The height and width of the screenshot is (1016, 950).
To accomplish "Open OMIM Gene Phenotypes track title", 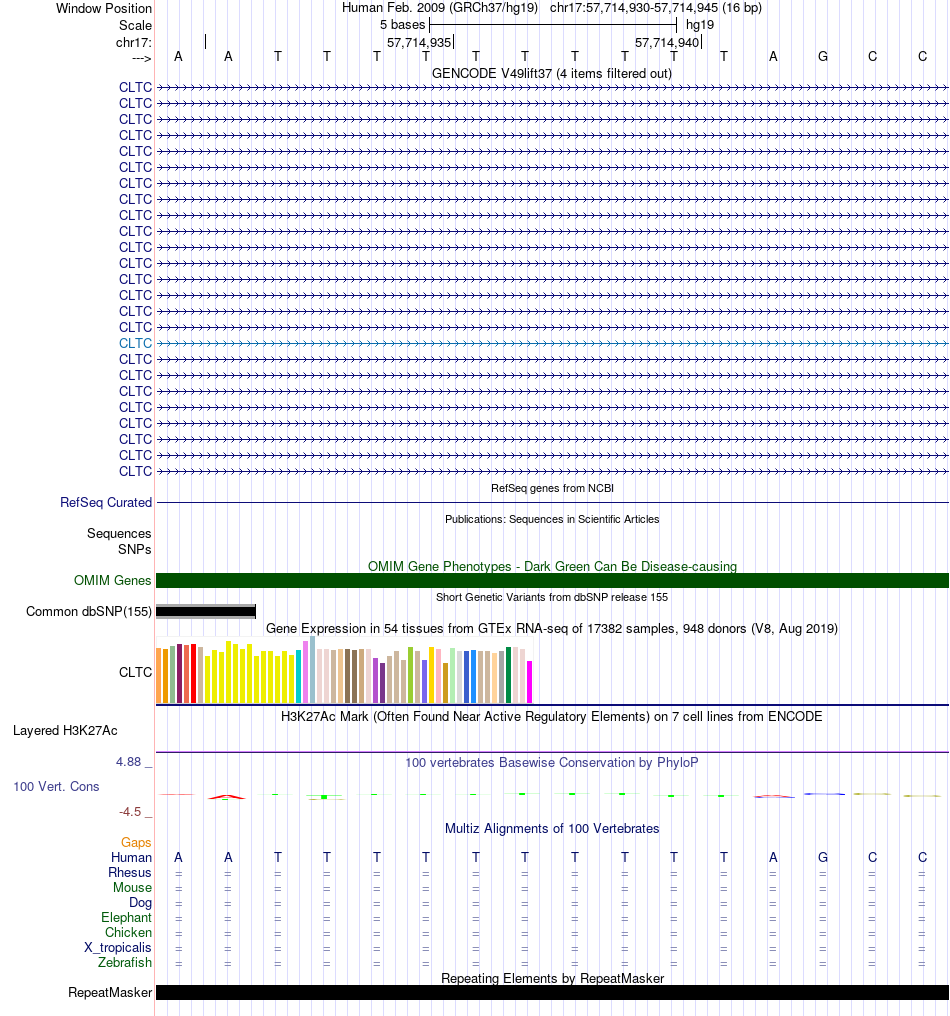I will [x=552, y=566].
